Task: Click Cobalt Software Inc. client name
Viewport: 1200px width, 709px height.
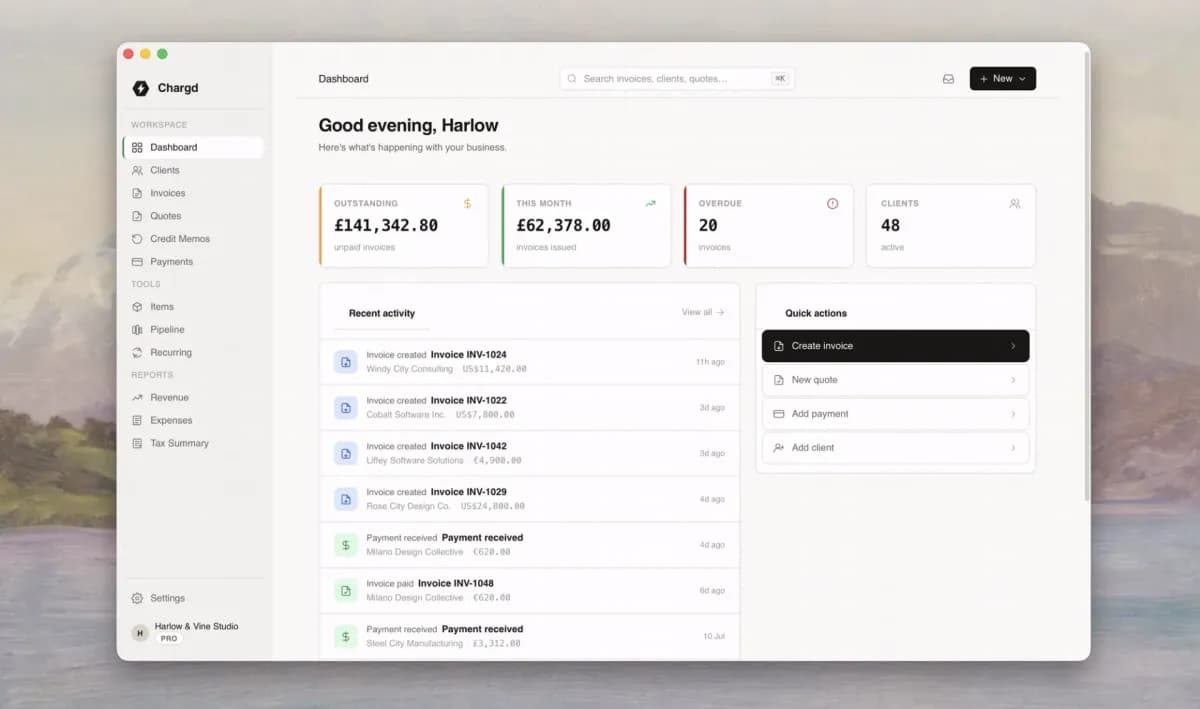Action: click(406, 415)
